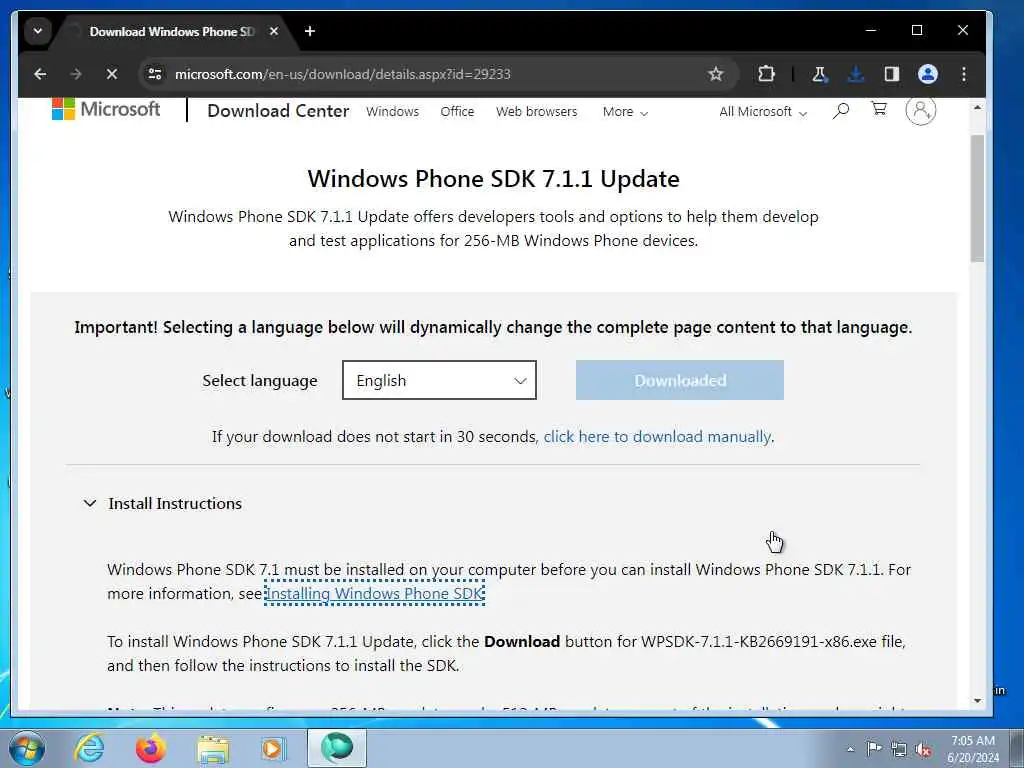The width and height of the screenshot is (1024, 768).
Task: Open Action Center flag icon
Action: 874,749
